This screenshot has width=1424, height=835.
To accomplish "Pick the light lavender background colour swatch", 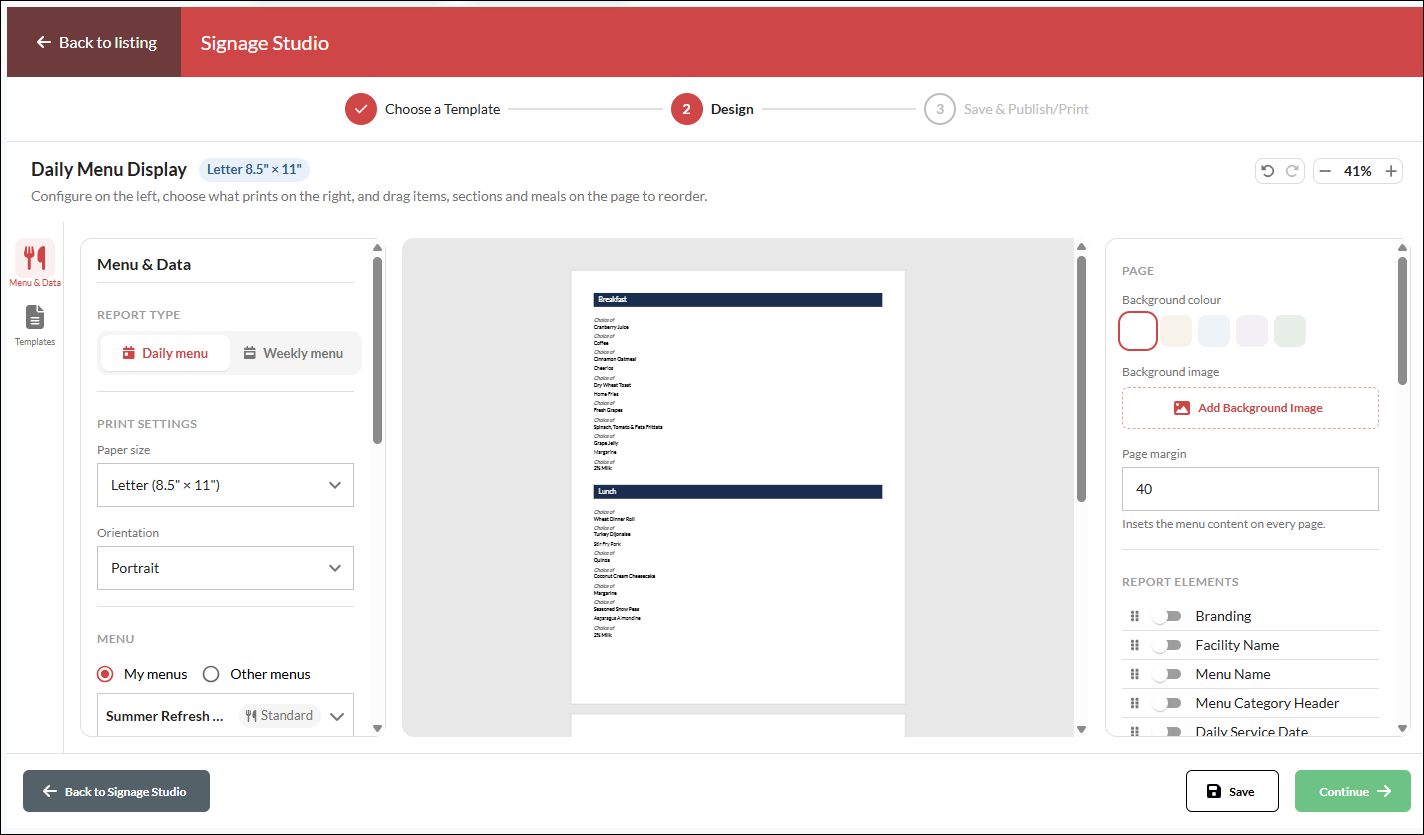I will point(1252,331).
